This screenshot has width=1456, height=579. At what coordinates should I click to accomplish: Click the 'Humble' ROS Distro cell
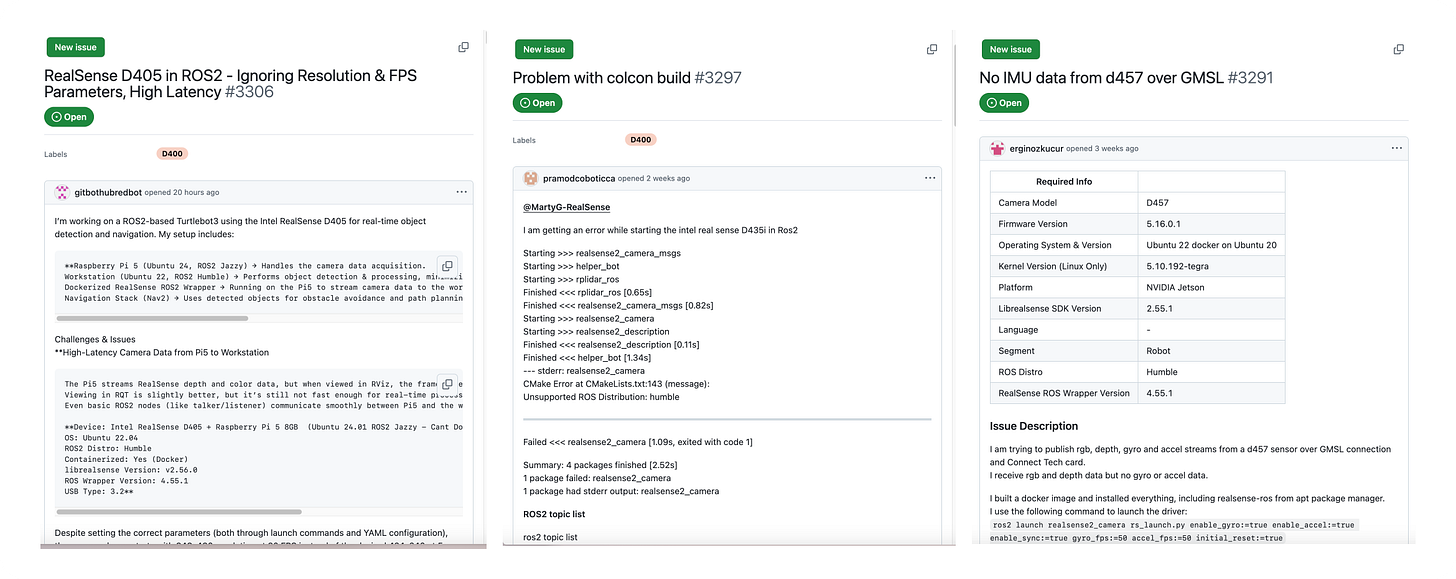coord(1211,372)
